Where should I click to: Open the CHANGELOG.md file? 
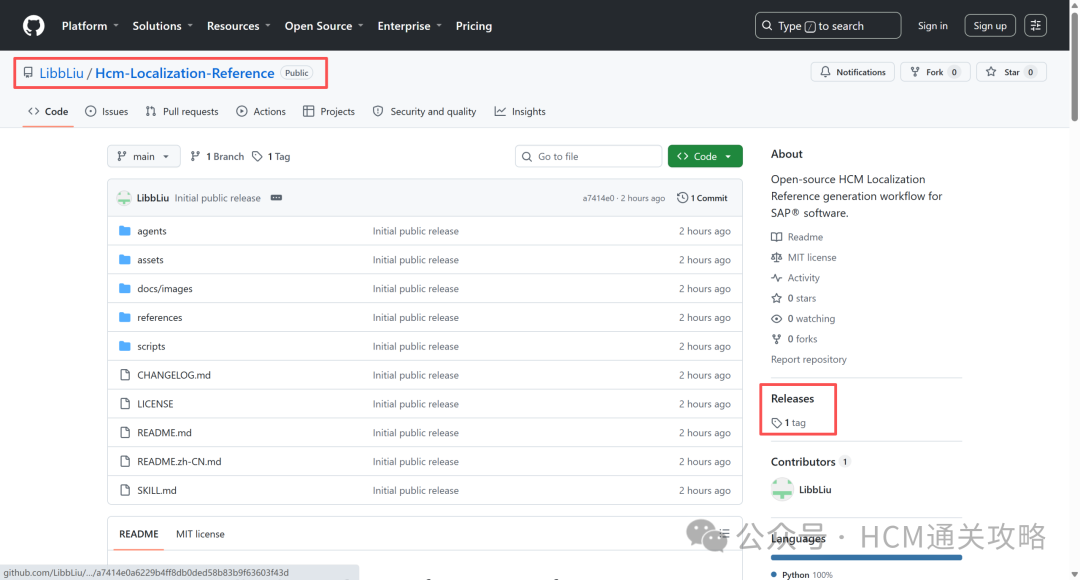(x=174, y=375)
